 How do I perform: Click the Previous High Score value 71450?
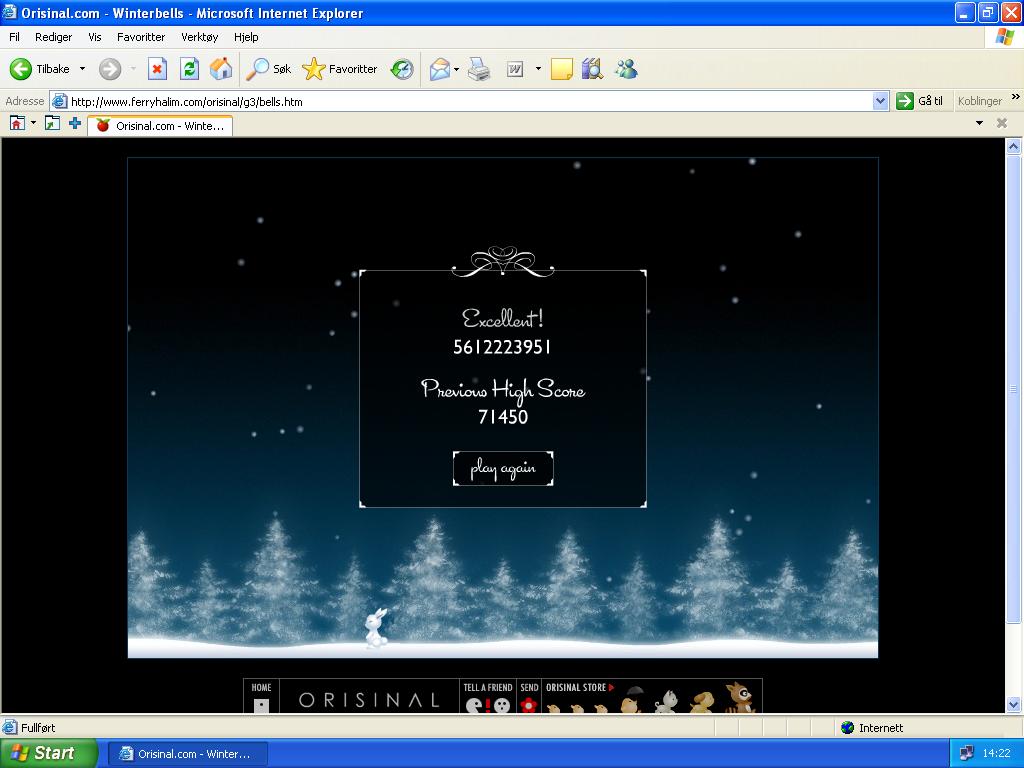pos(503,417)
